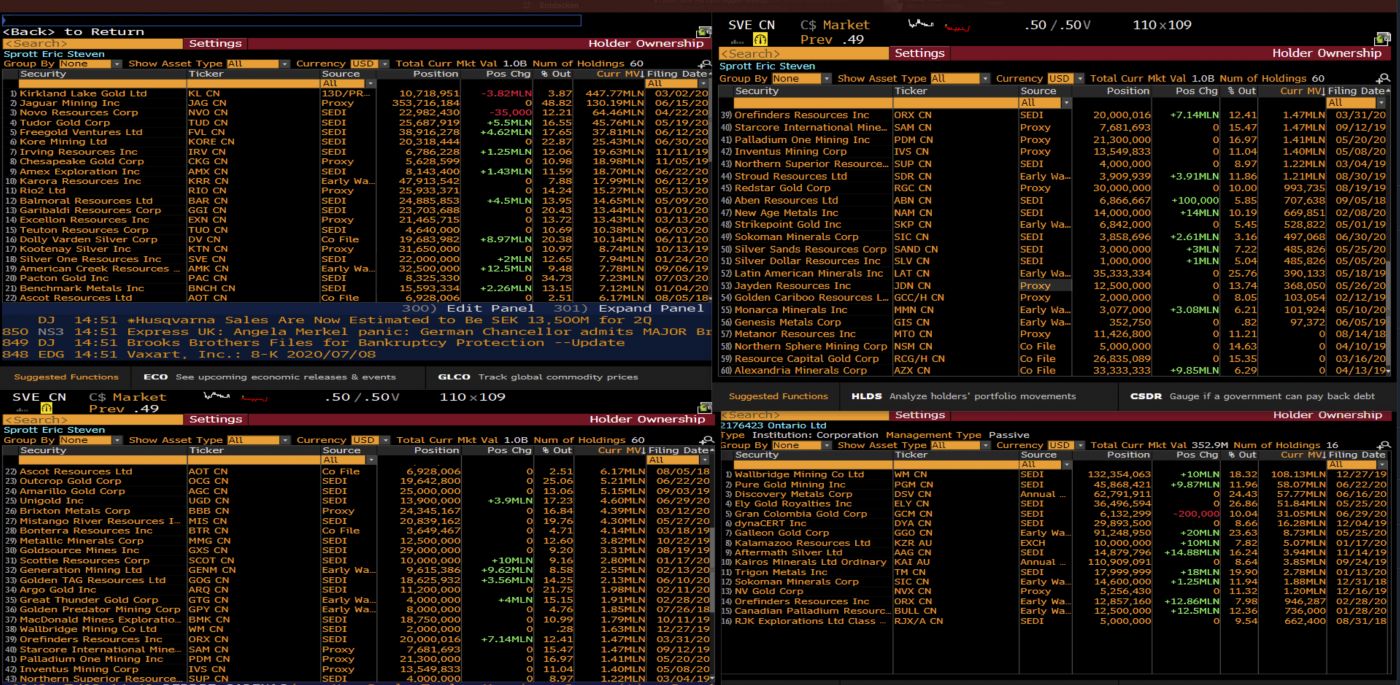Open Filing Date All filter in top-right panel
The height and width of the screenshot is (685, 1400).
(x=1357, y=102)
